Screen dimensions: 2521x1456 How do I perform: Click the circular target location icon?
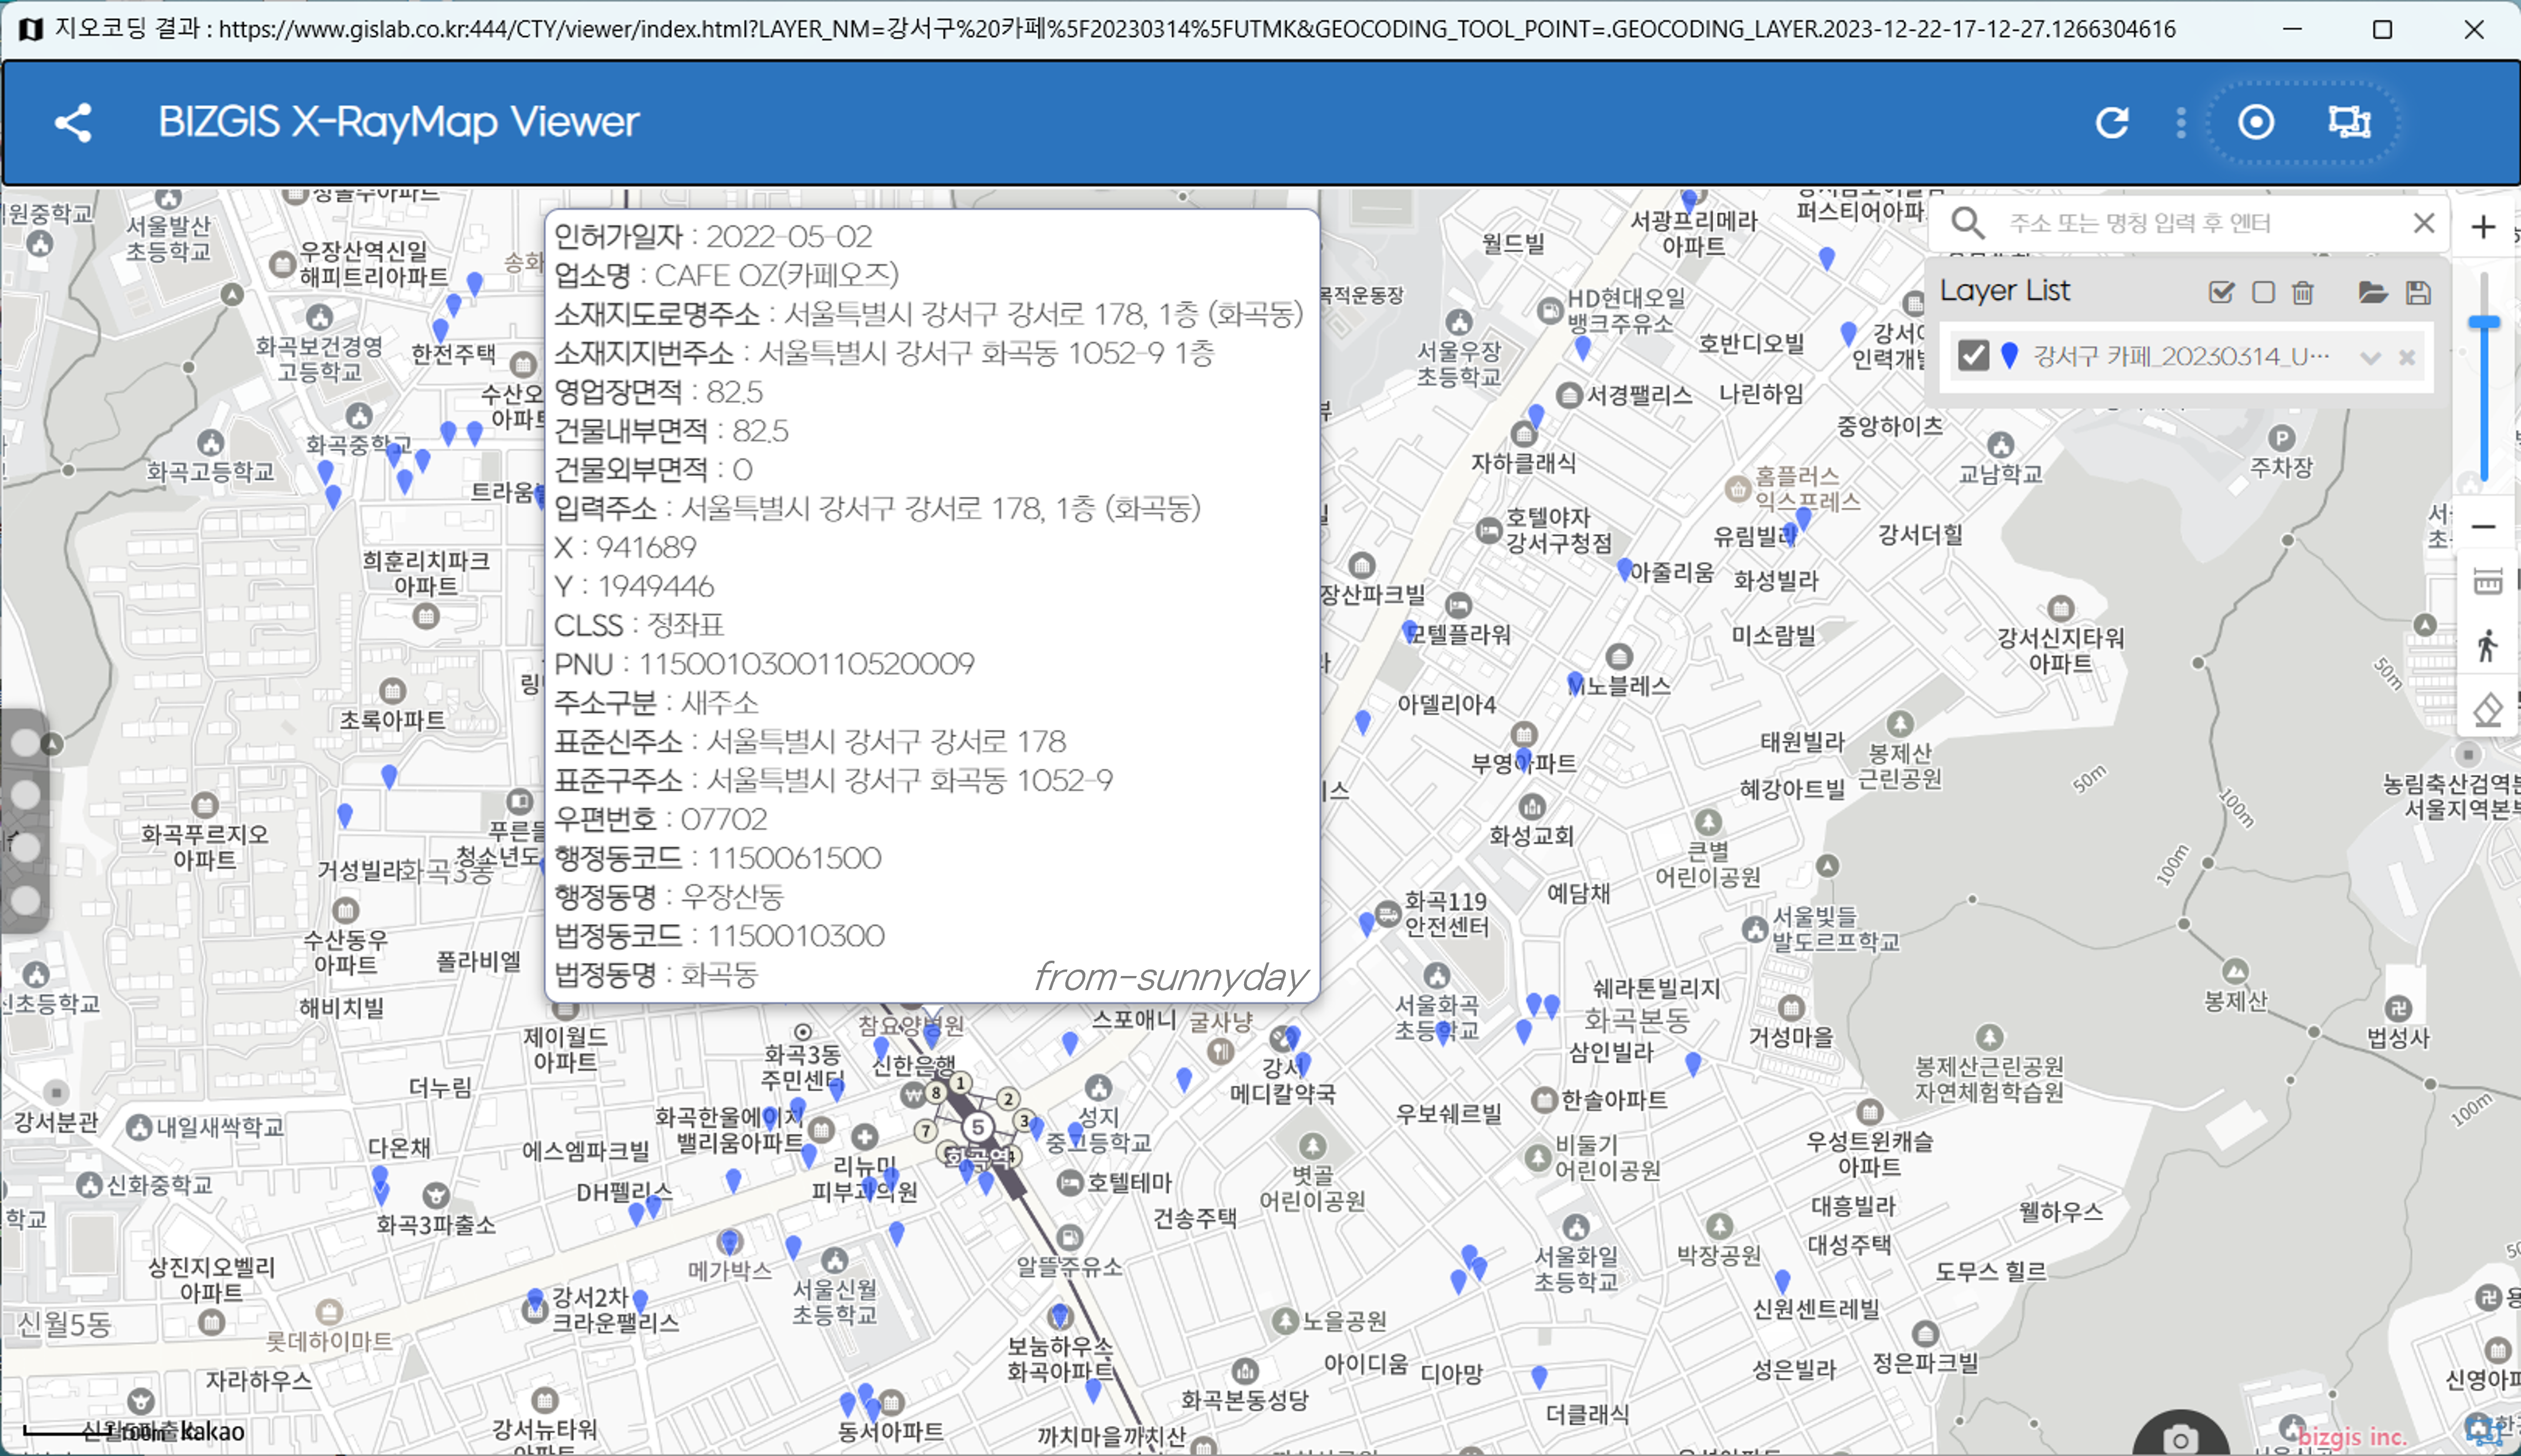point(2256,122)
